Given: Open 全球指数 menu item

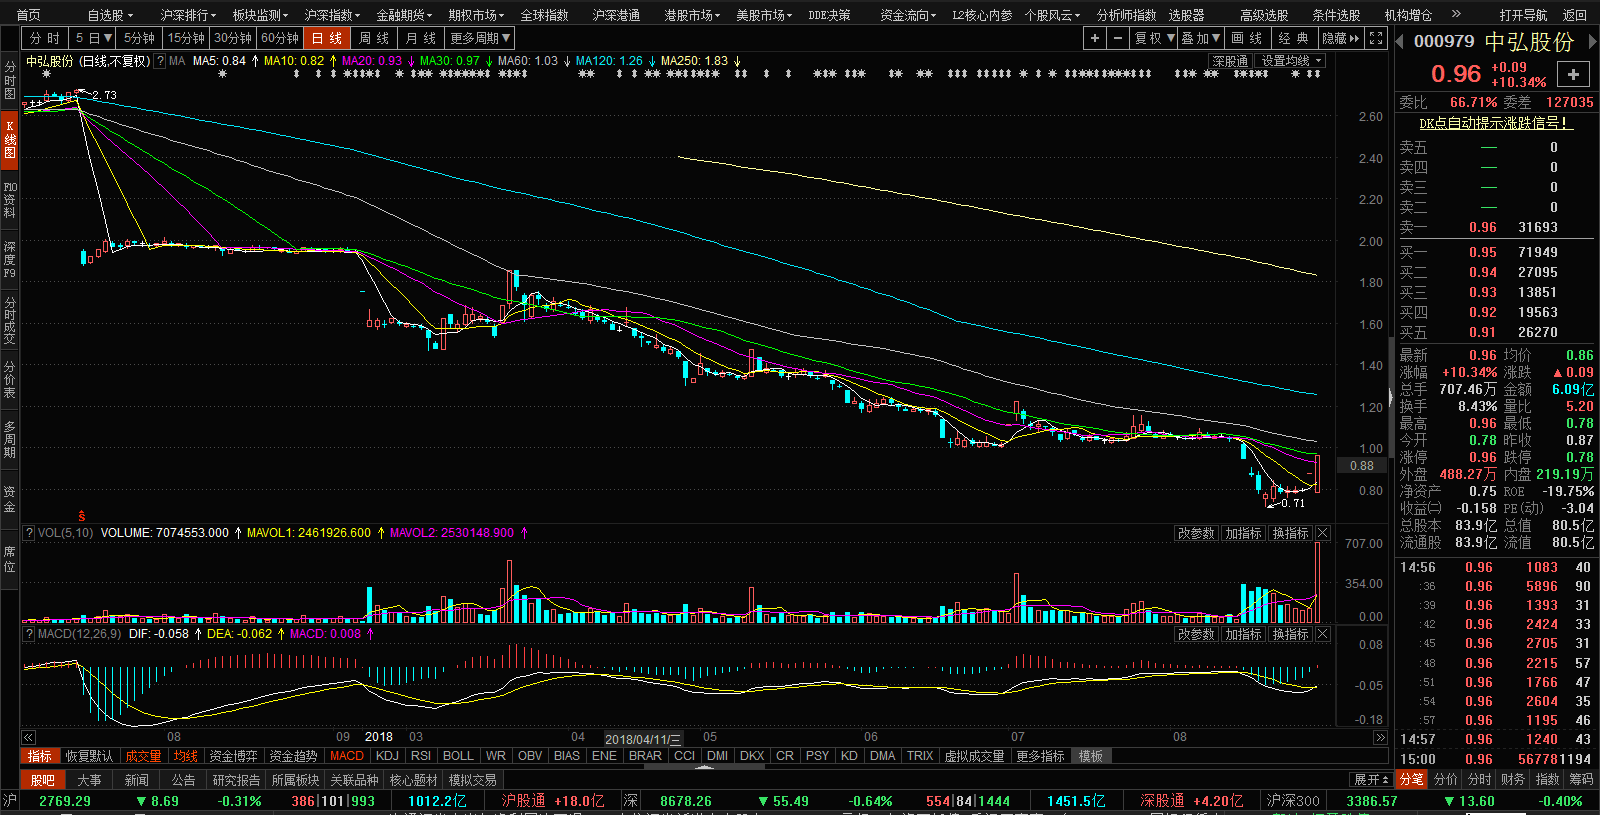Looking at the screenshot, I should [x=544, y=15].
